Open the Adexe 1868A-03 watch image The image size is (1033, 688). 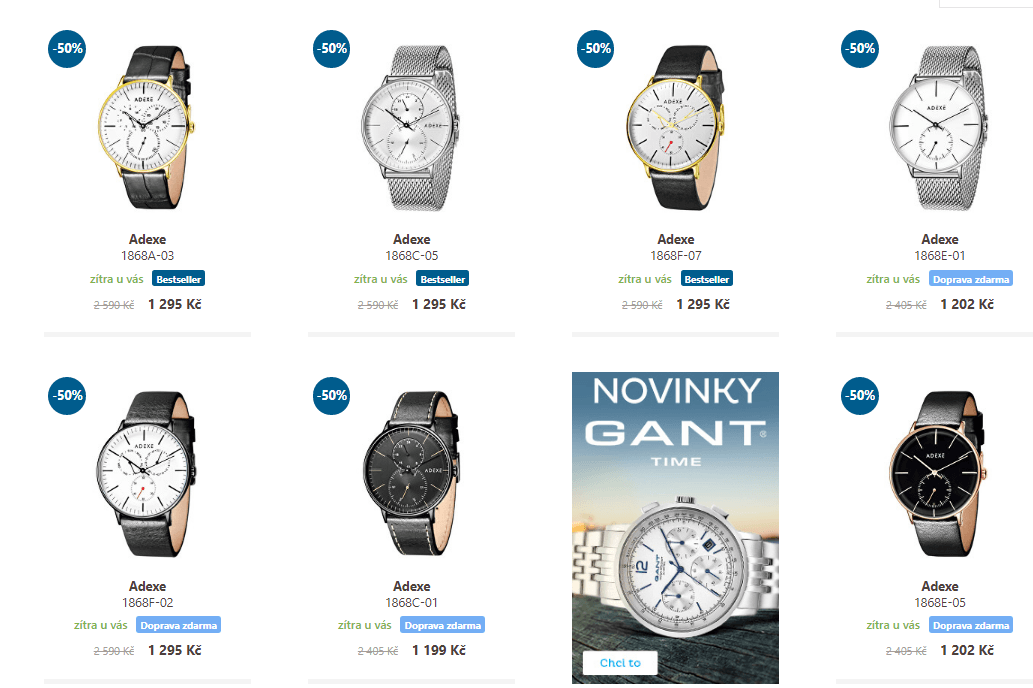pyautogui.click(x=147, y=127)
